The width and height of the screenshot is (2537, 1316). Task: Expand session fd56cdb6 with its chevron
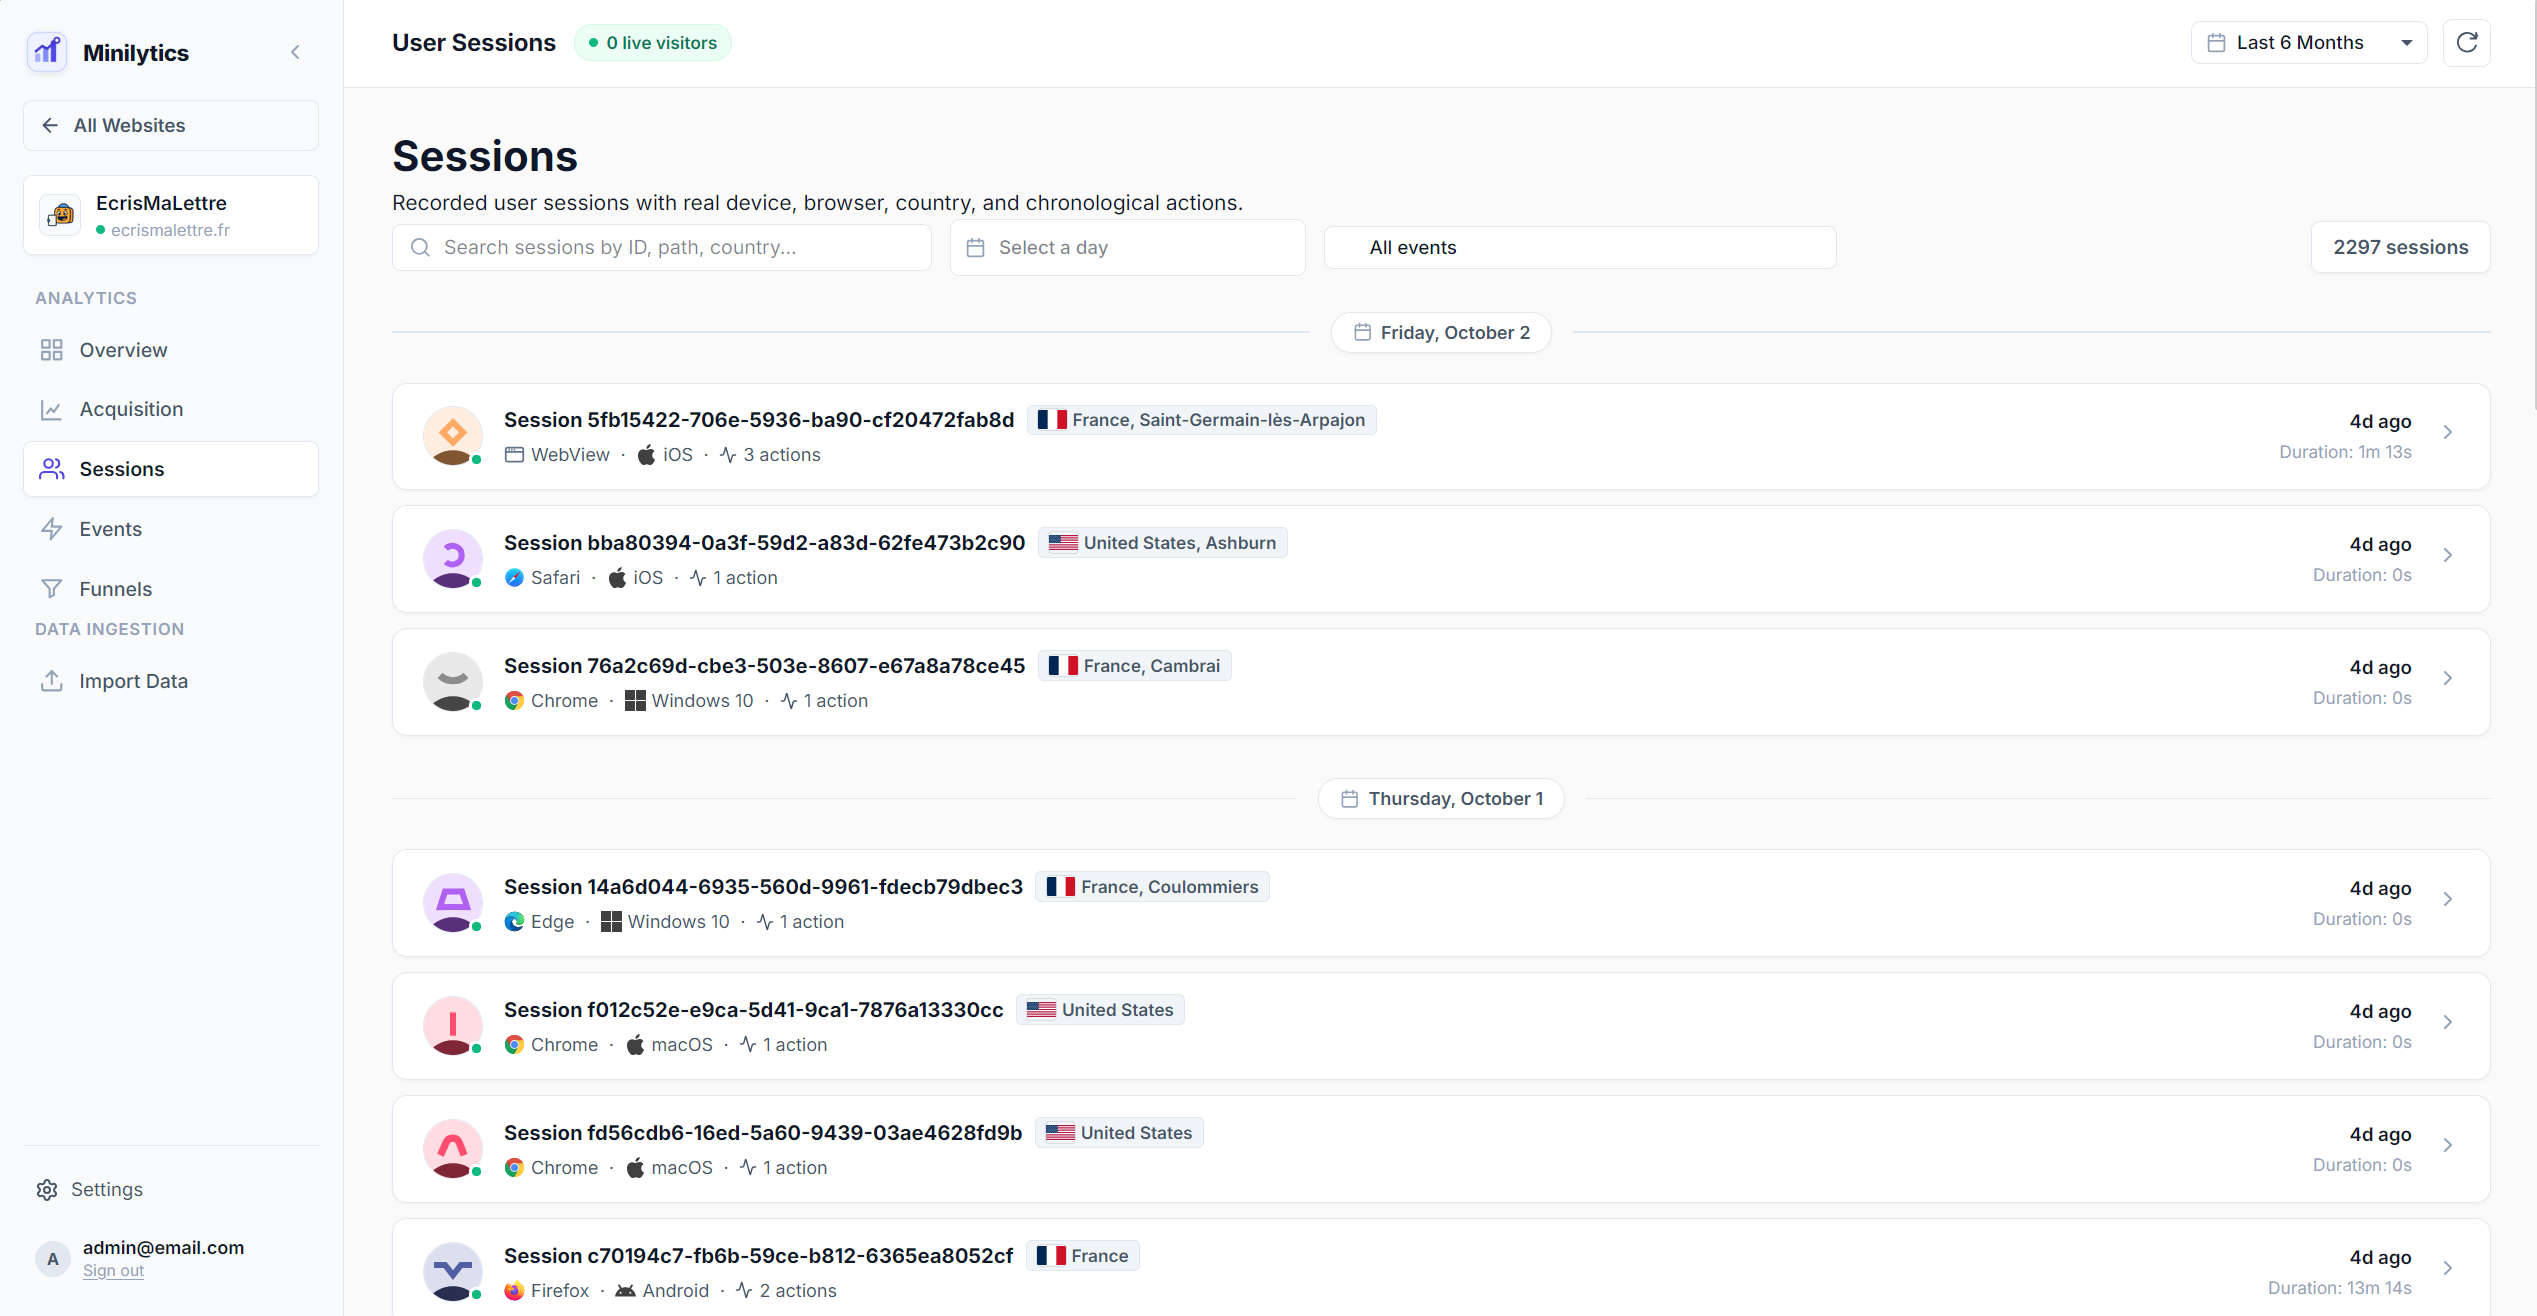click(2447, 1145)
